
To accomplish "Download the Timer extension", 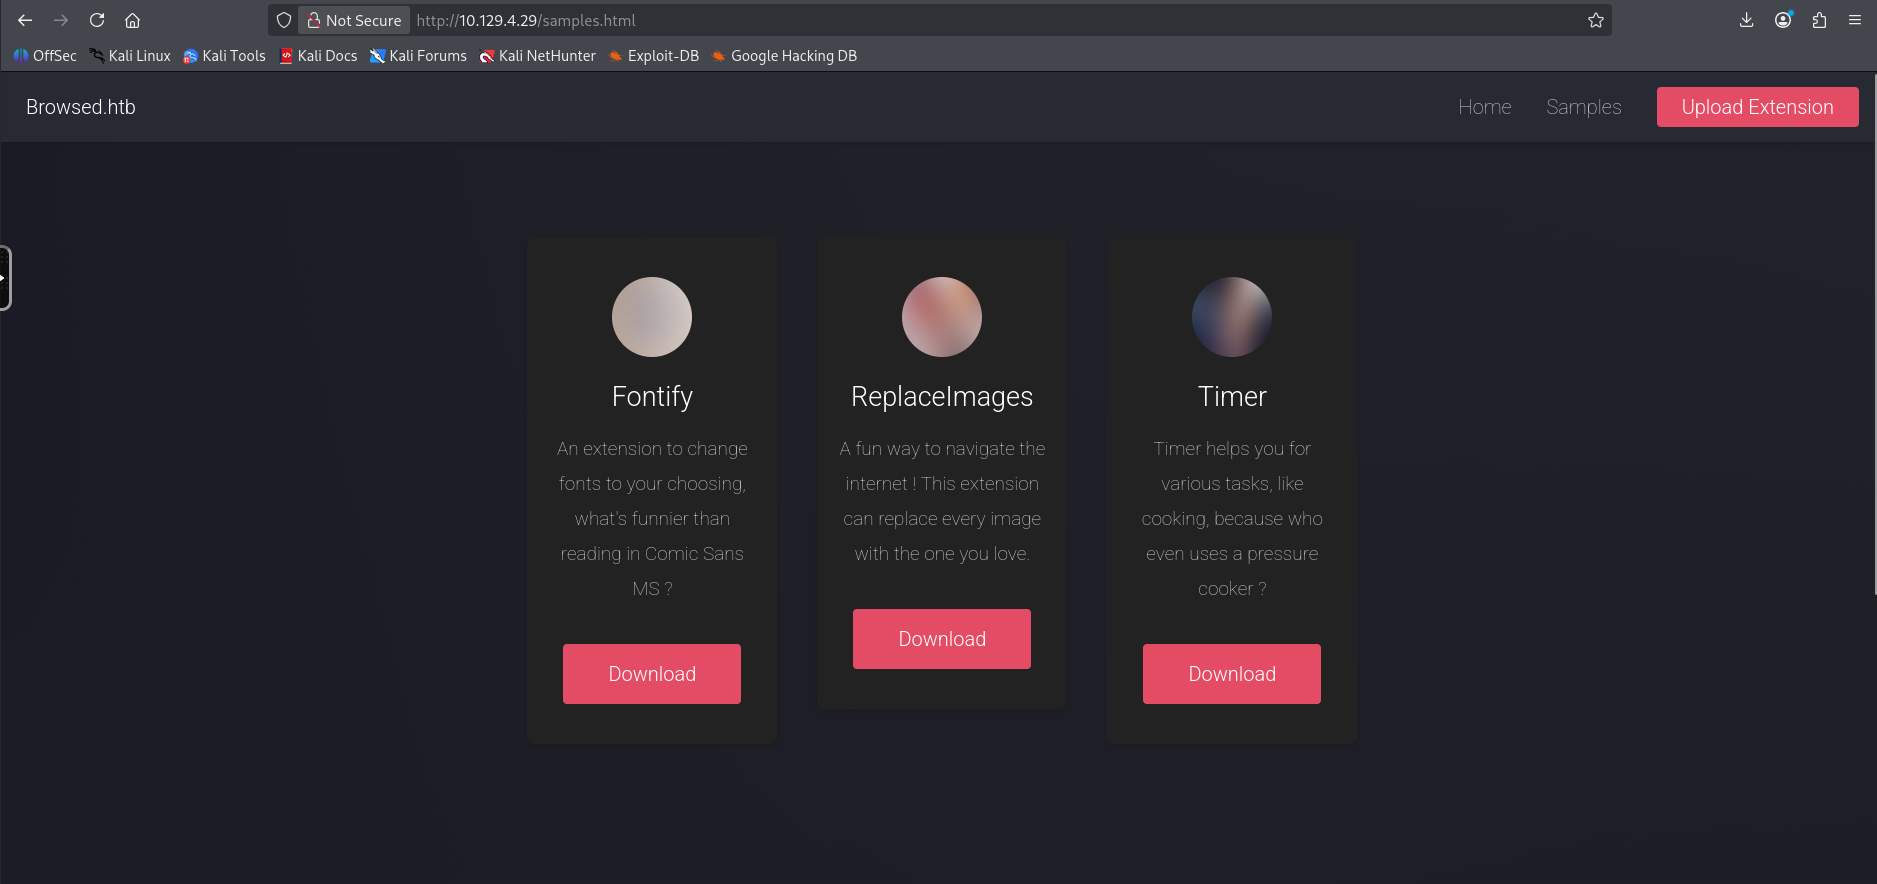I will pos(1232,674).
